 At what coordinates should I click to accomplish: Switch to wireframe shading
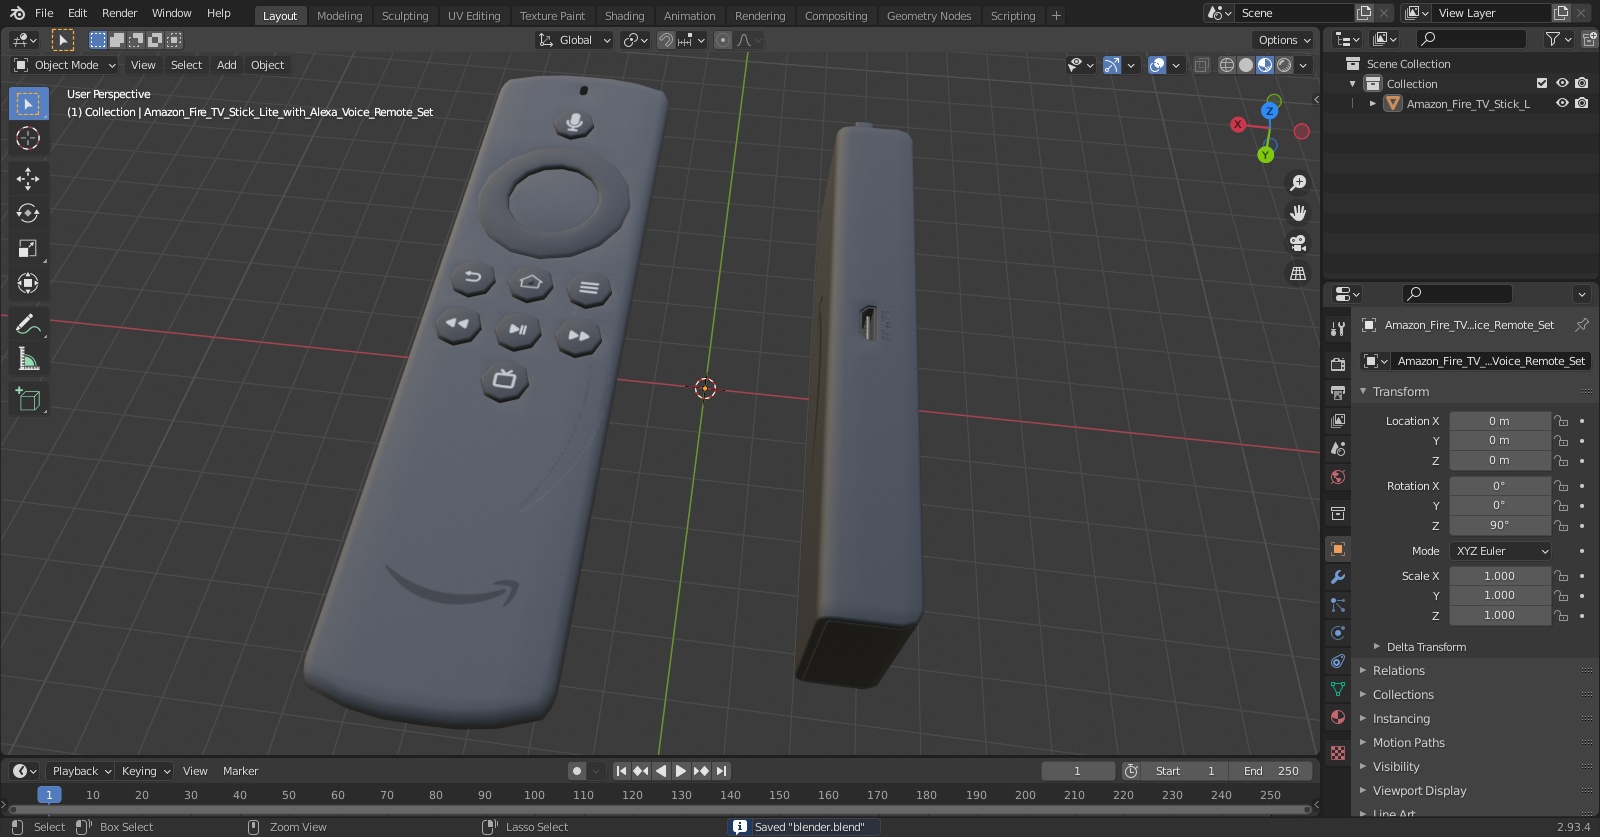(1227, 65)
